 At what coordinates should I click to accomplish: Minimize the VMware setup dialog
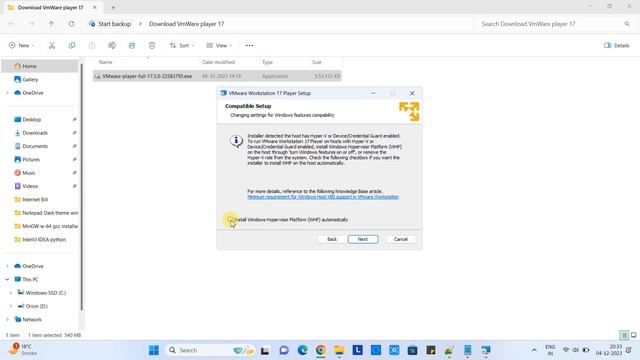[373, 93]
